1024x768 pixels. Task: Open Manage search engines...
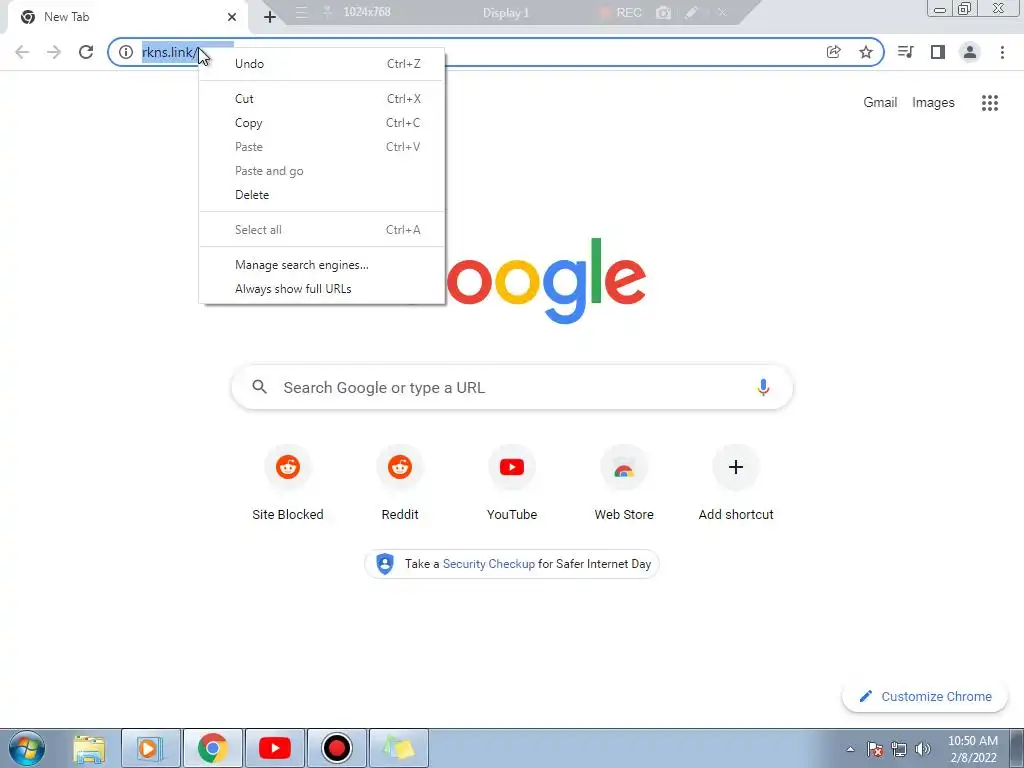[322, 265]
